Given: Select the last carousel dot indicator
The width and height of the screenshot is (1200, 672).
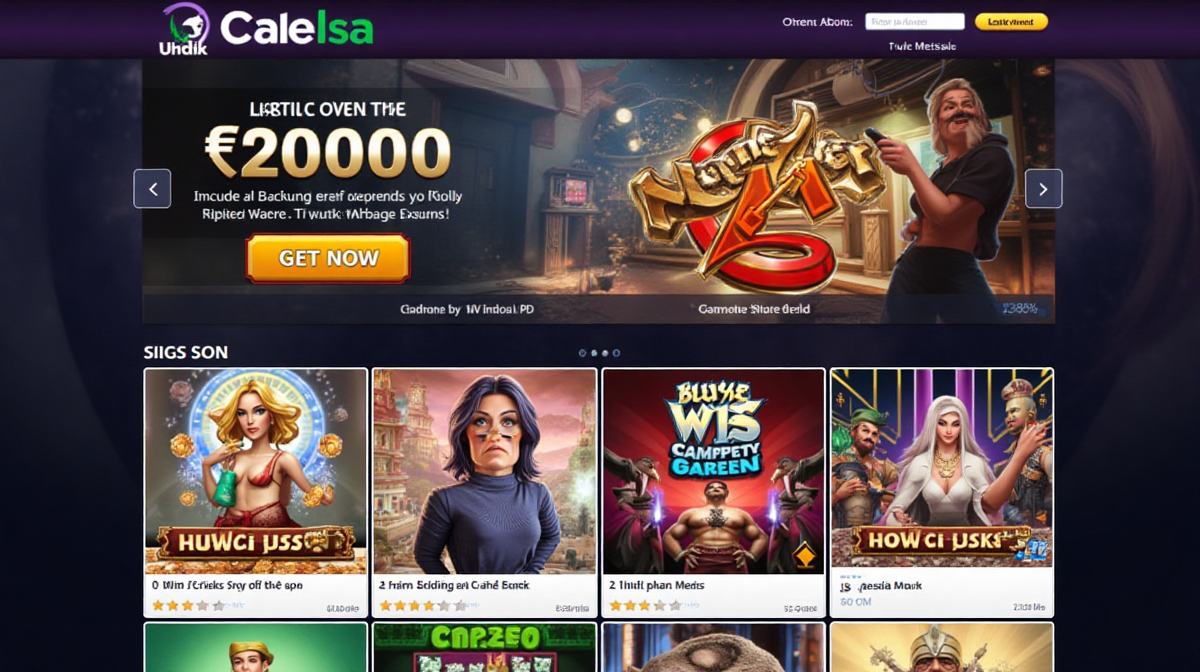Looking at the screenshot, I should tap(617, 353).
